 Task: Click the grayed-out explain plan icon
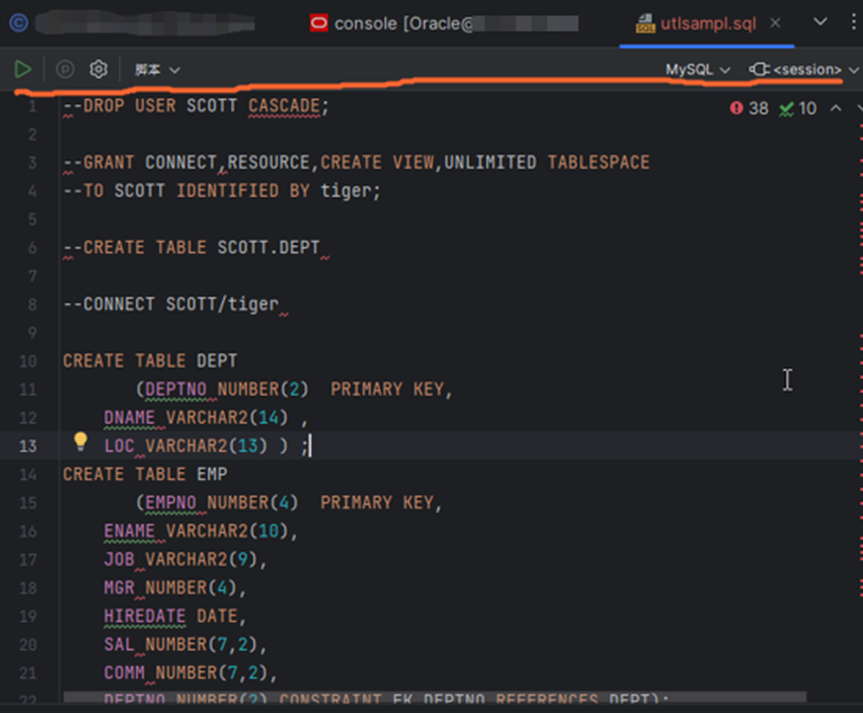(65, 69)
